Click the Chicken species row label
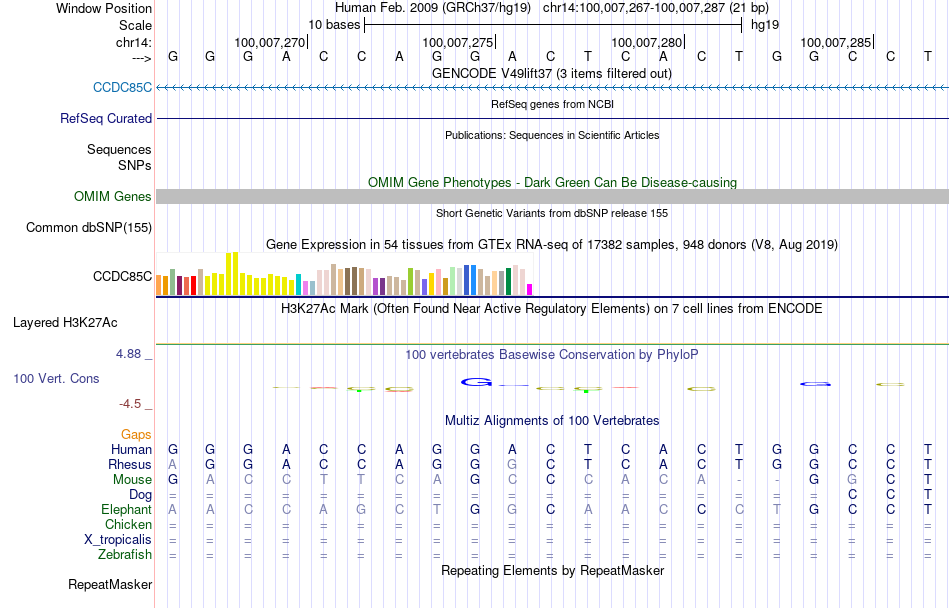This screenshot has width=950, height=608. (x=128, y=525)
